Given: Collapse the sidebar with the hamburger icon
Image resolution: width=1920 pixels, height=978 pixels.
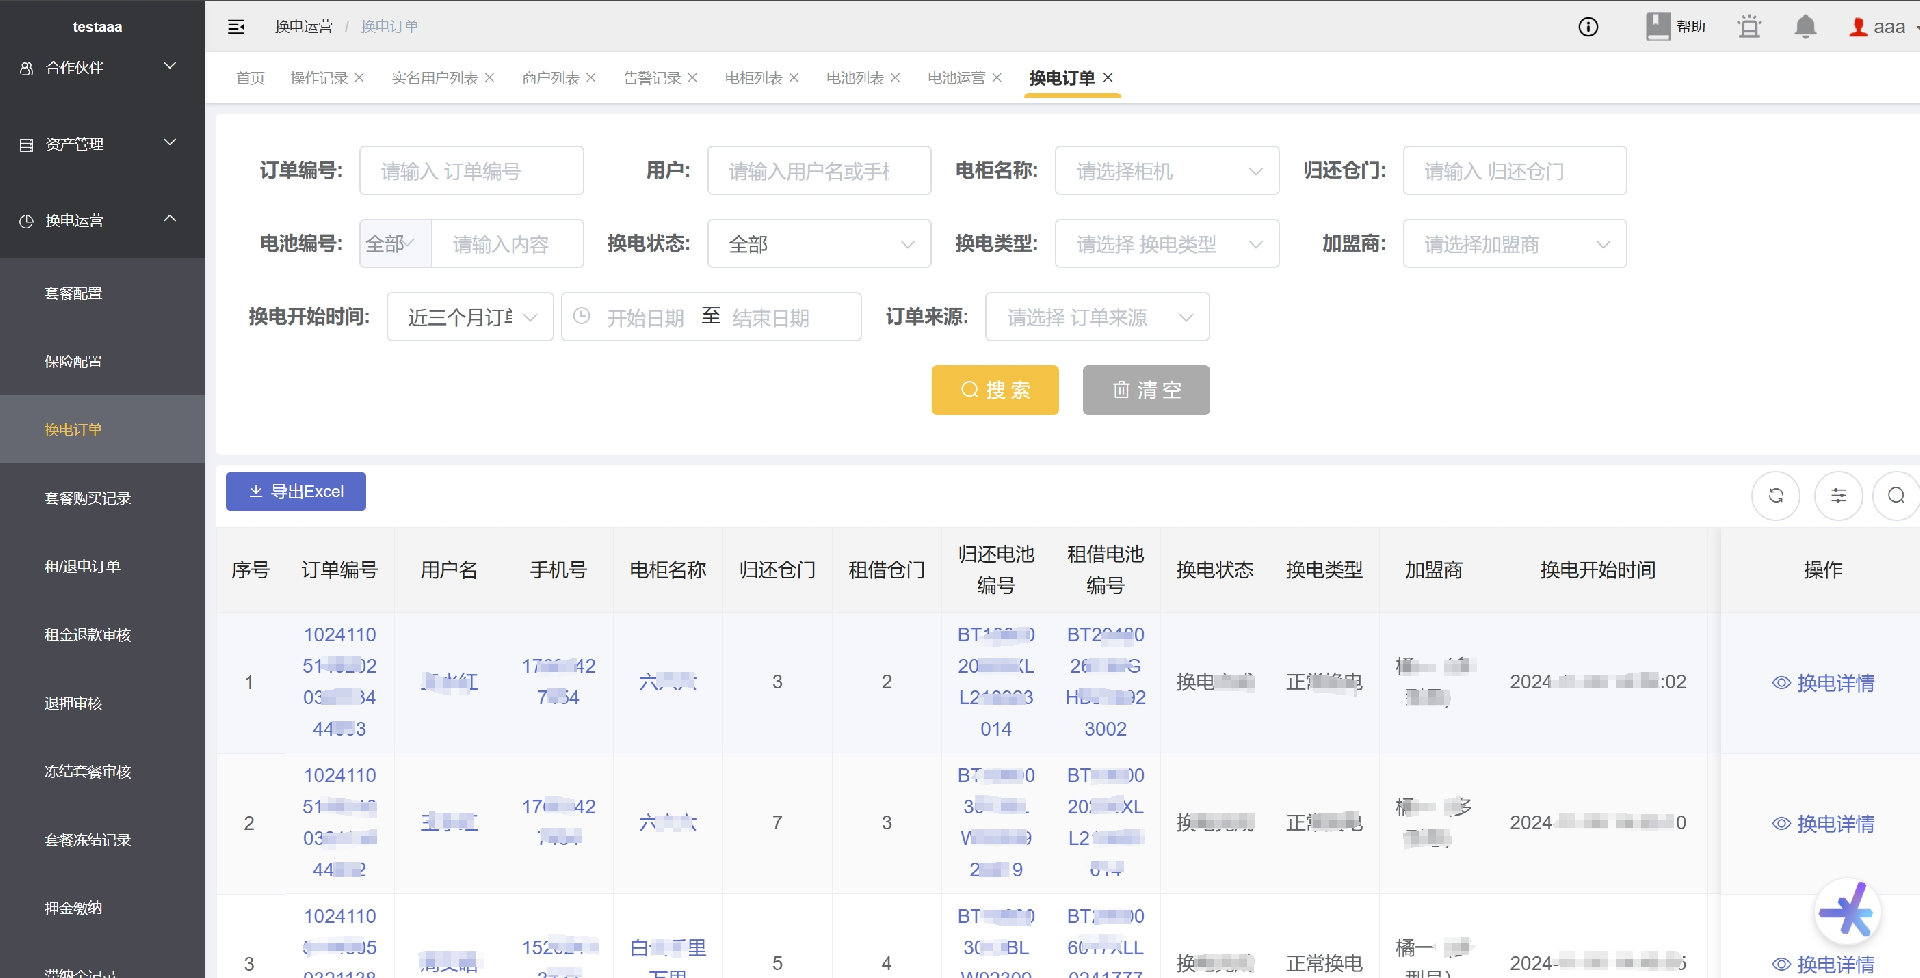Looking at the screenshot, I should pos(236,27).
